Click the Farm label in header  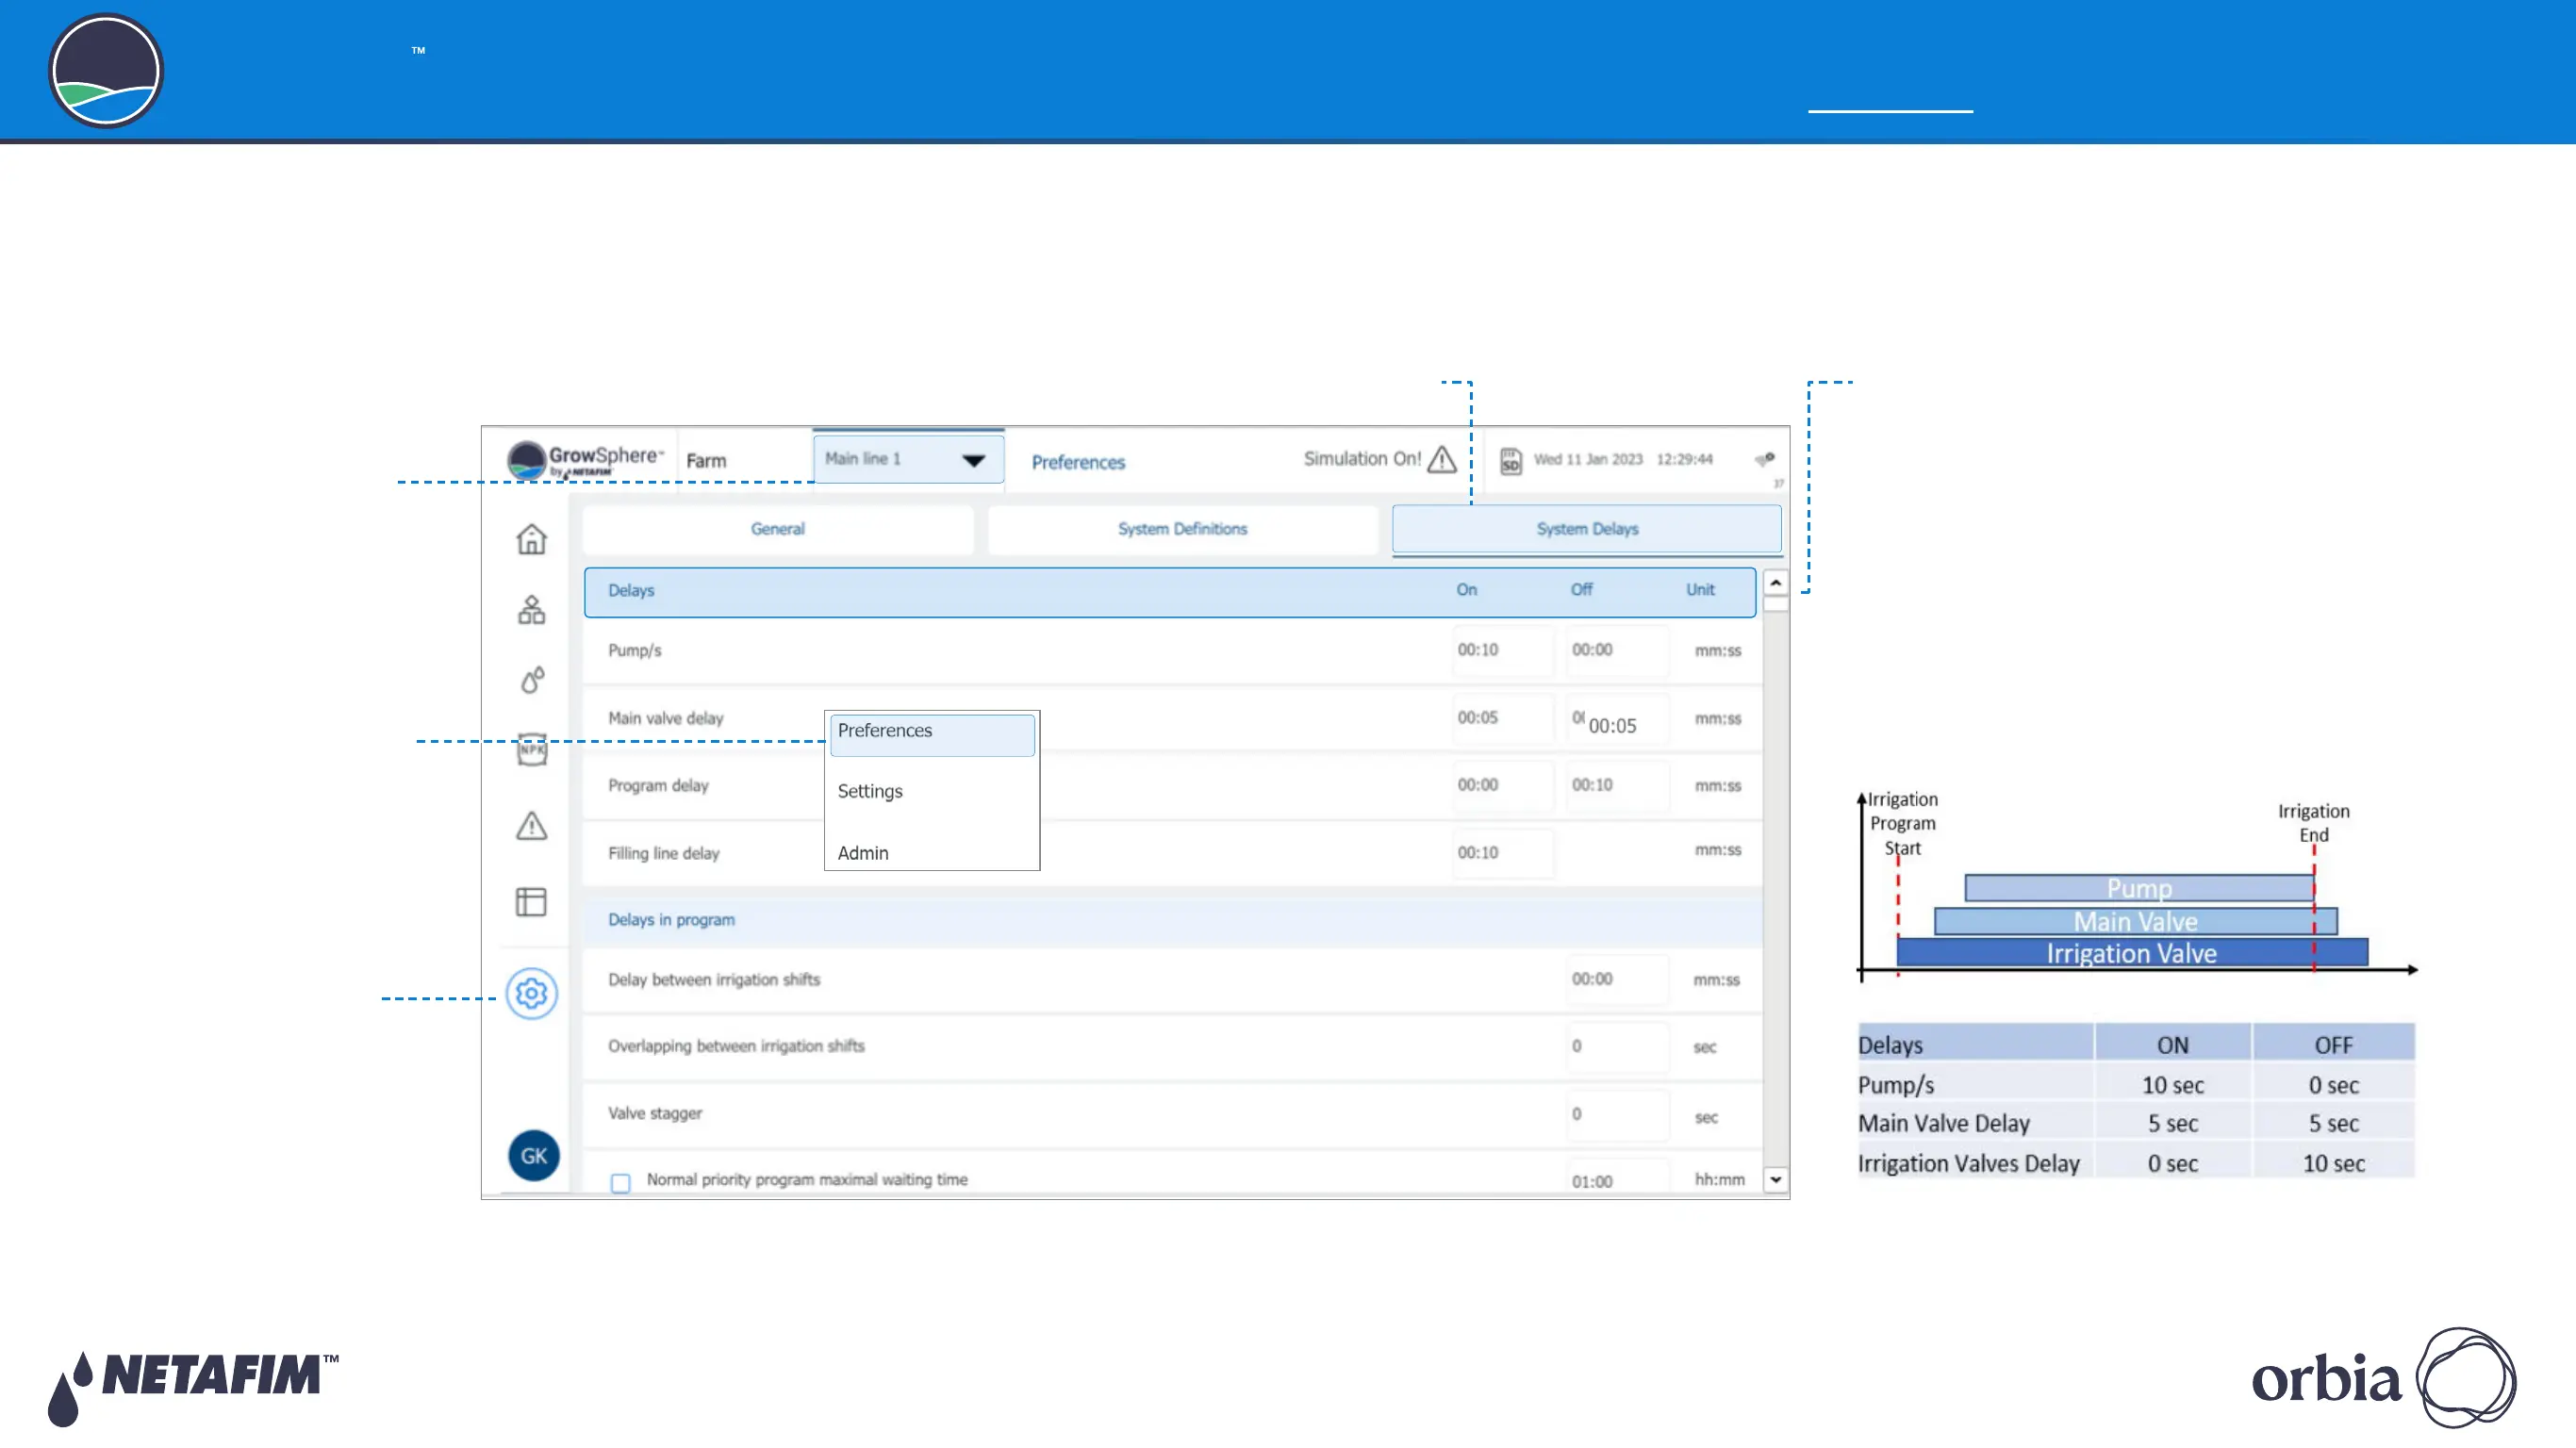(706, 461)
